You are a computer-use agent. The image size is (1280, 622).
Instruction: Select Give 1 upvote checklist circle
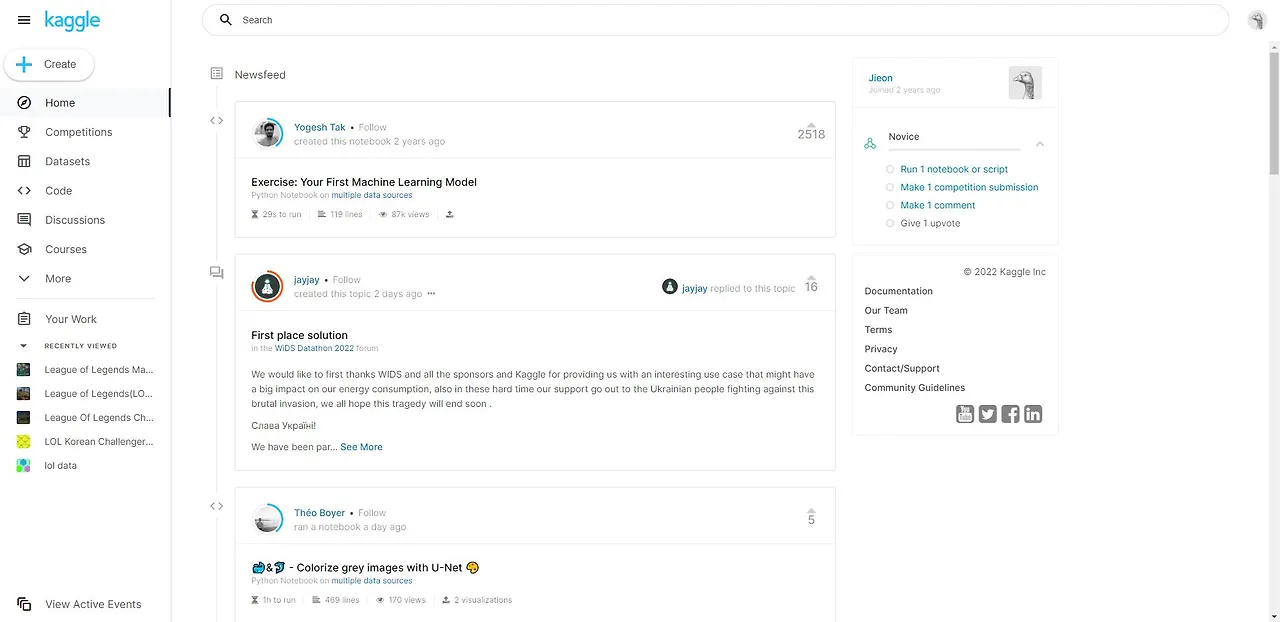coord(890,223)
